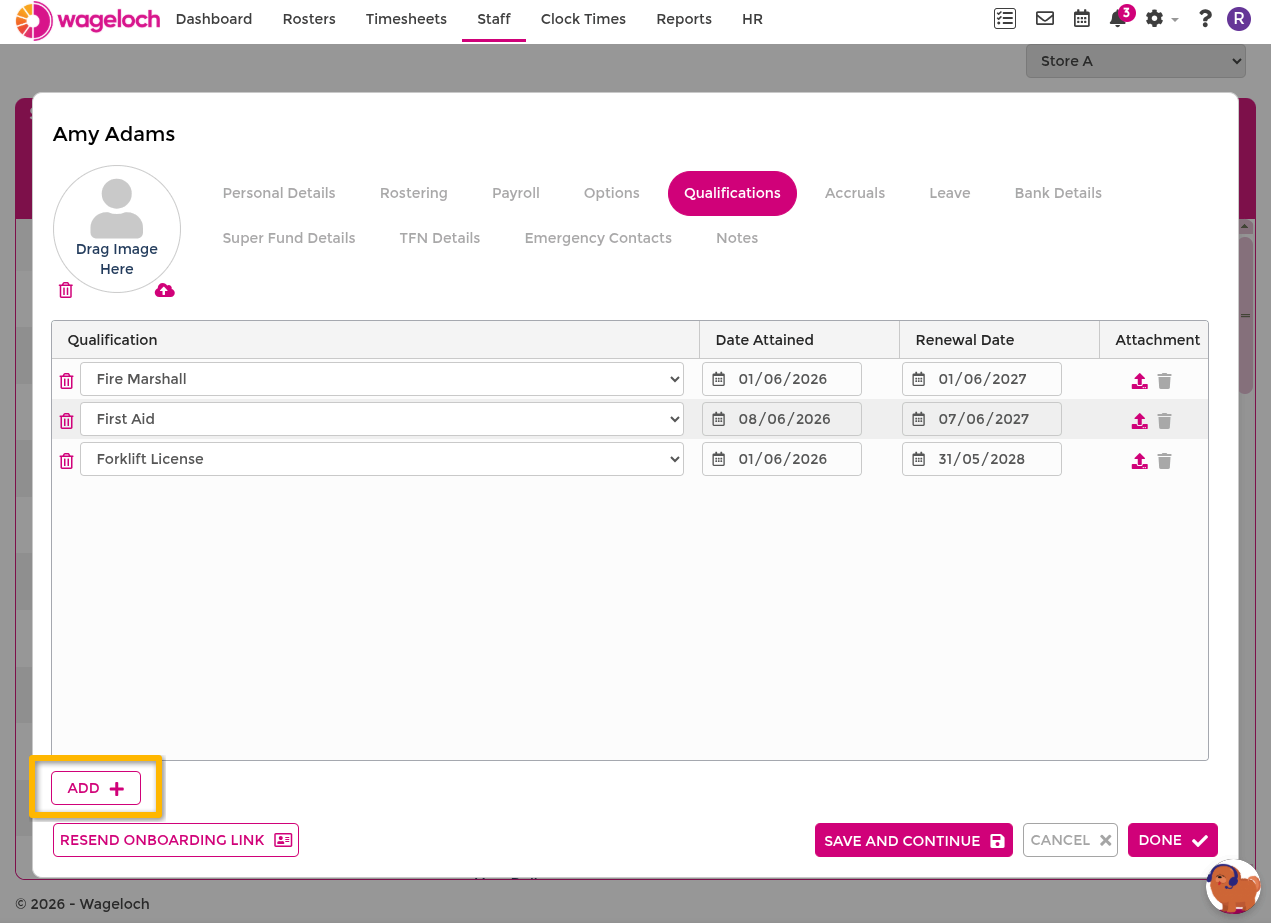Edit First Aid renewal date 07/06/2027
Screen dimensions: 1271x923
coord(982,419)
